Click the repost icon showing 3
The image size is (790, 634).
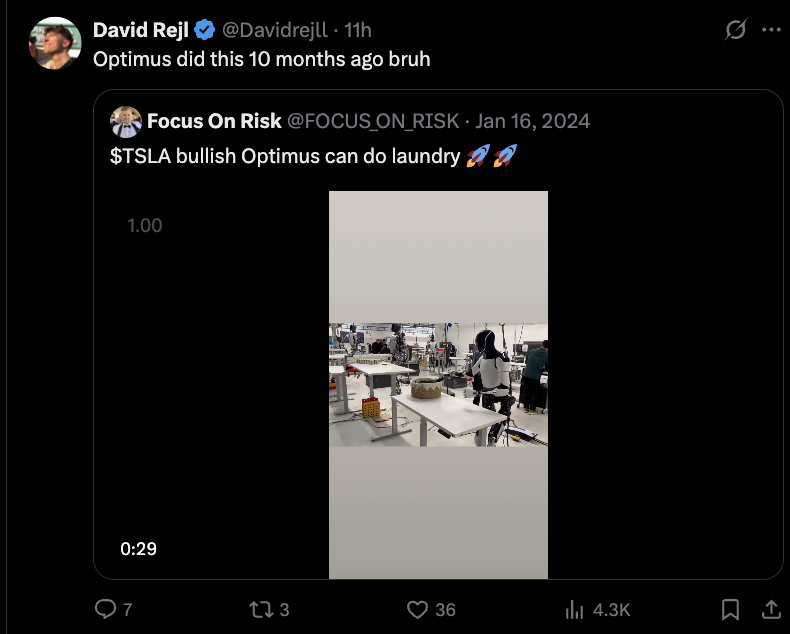pos(260,609)
